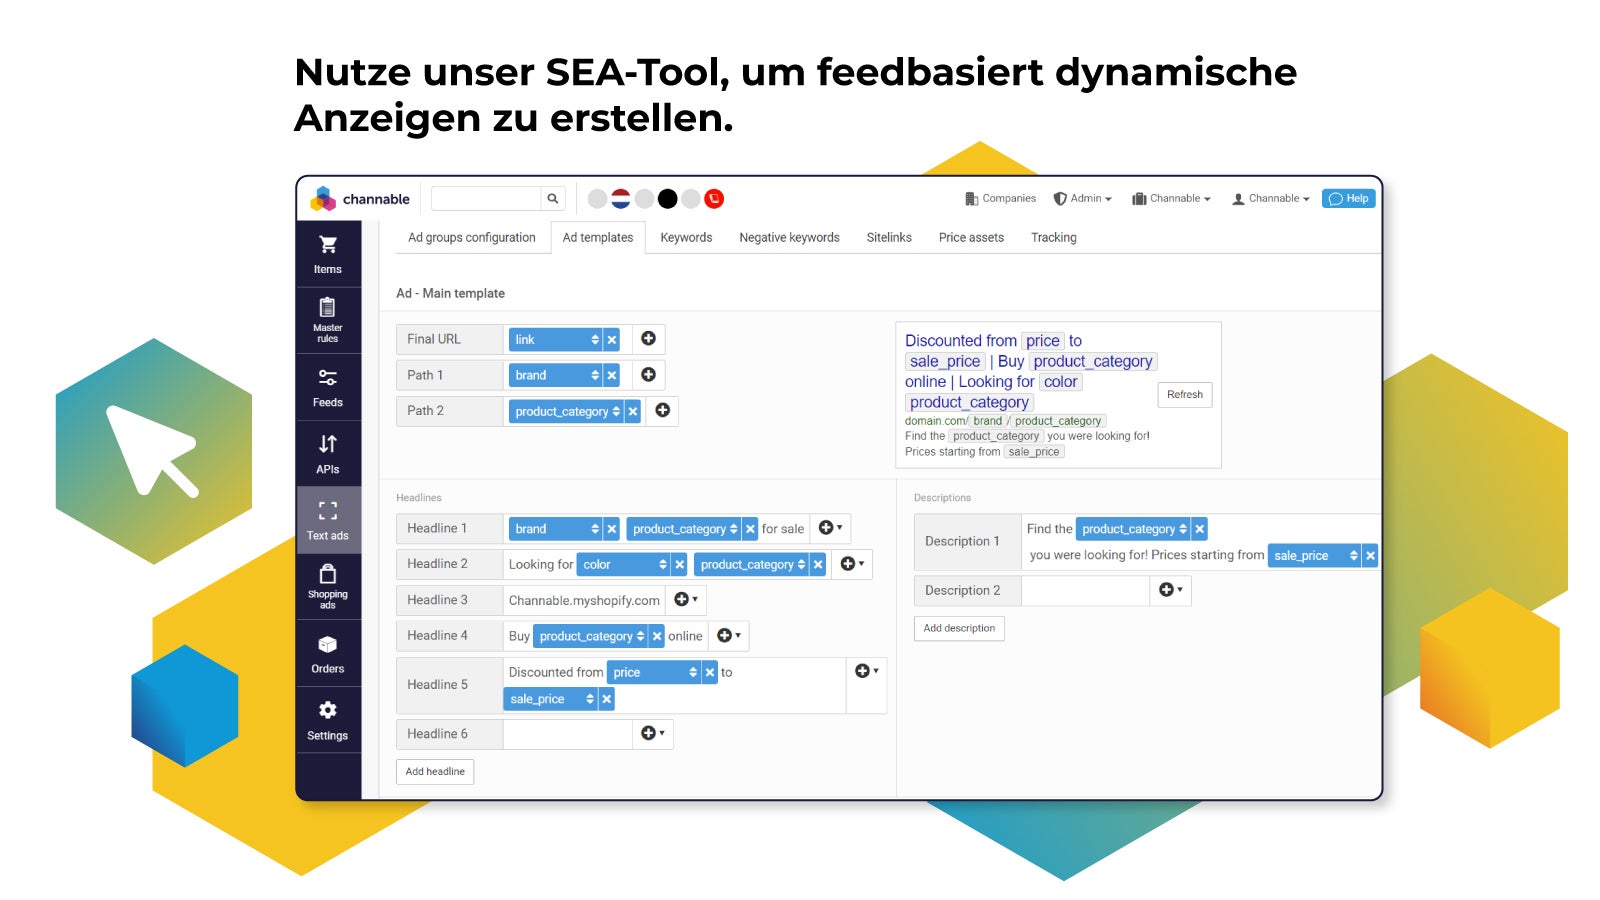Image resolution: width=1600 pixels, height=900 pixels.
Task: Open the Channable user account menu
Action: tap(1271, 199)
